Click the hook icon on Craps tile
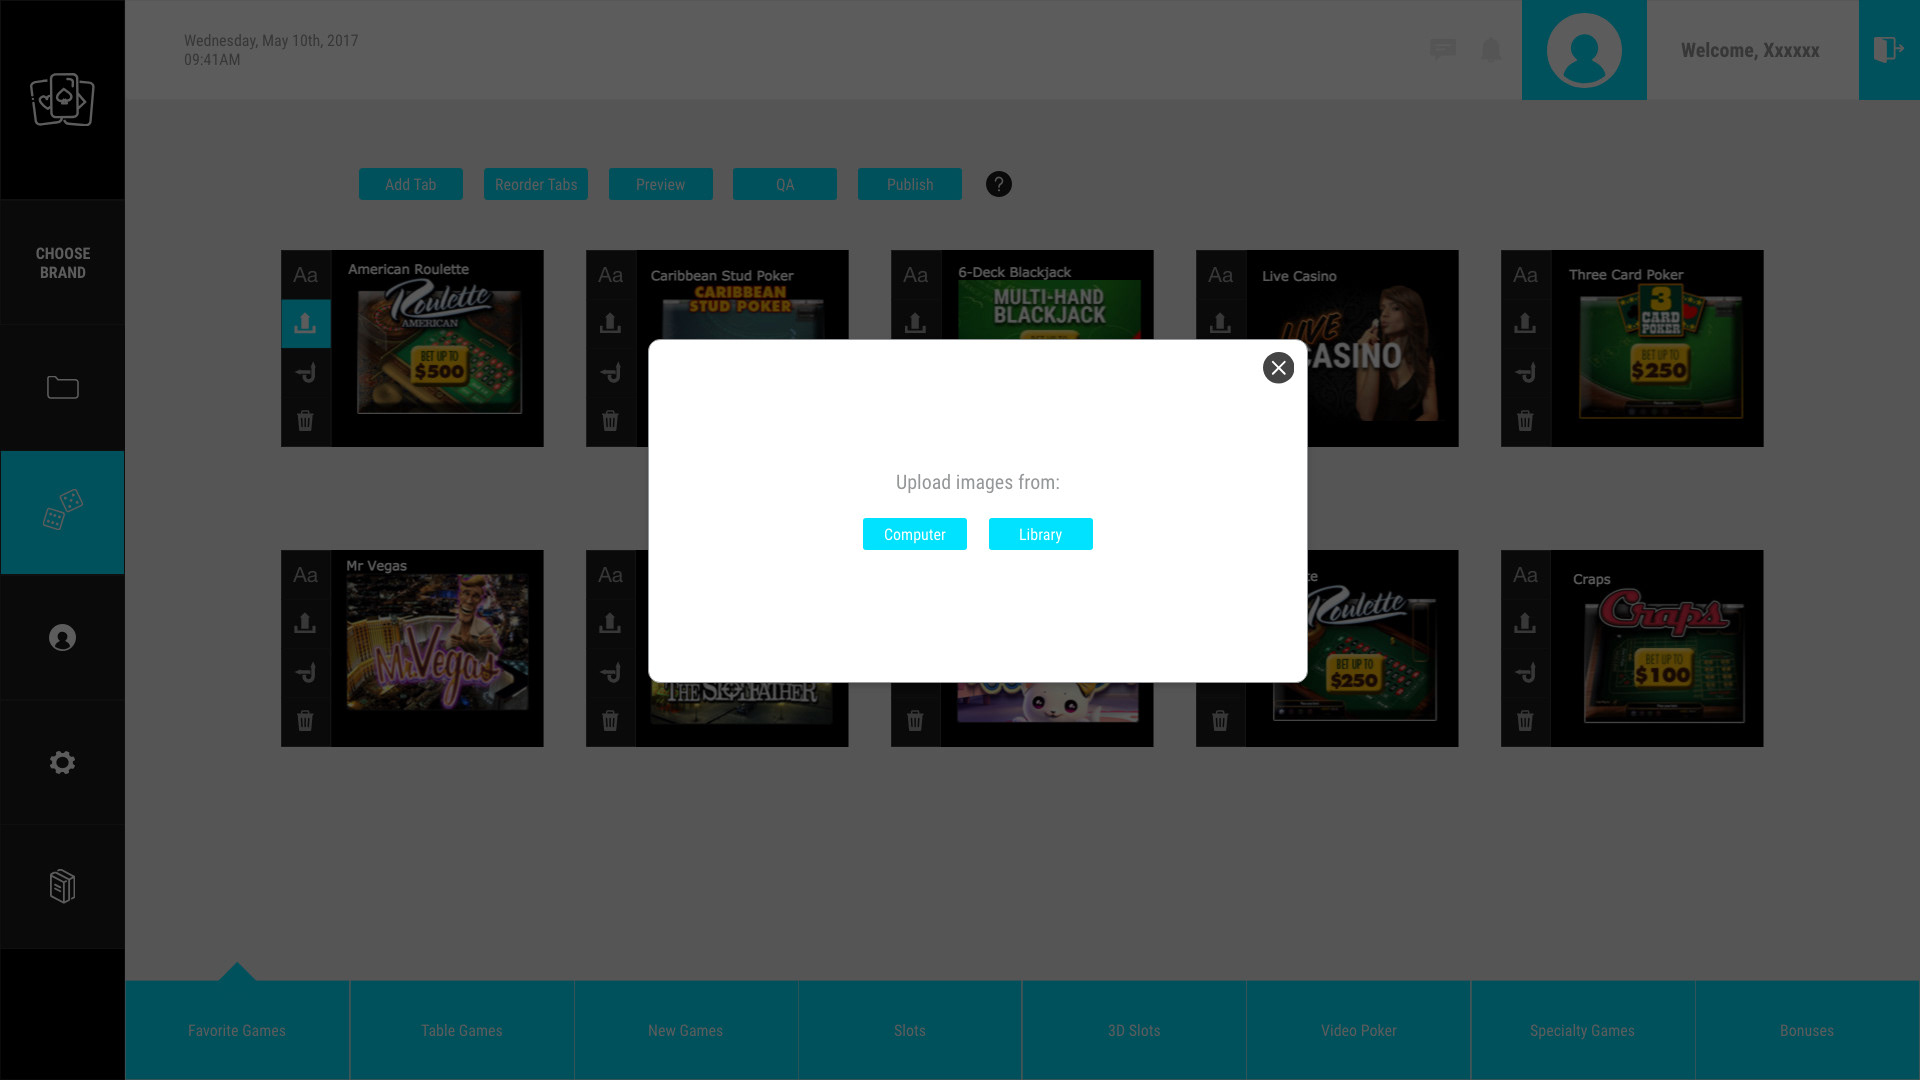 pyautogui.click(x=1525, y=673)
